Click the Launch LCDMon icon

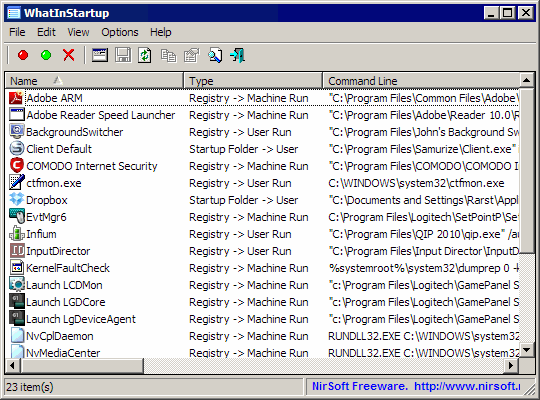point(17,285)
